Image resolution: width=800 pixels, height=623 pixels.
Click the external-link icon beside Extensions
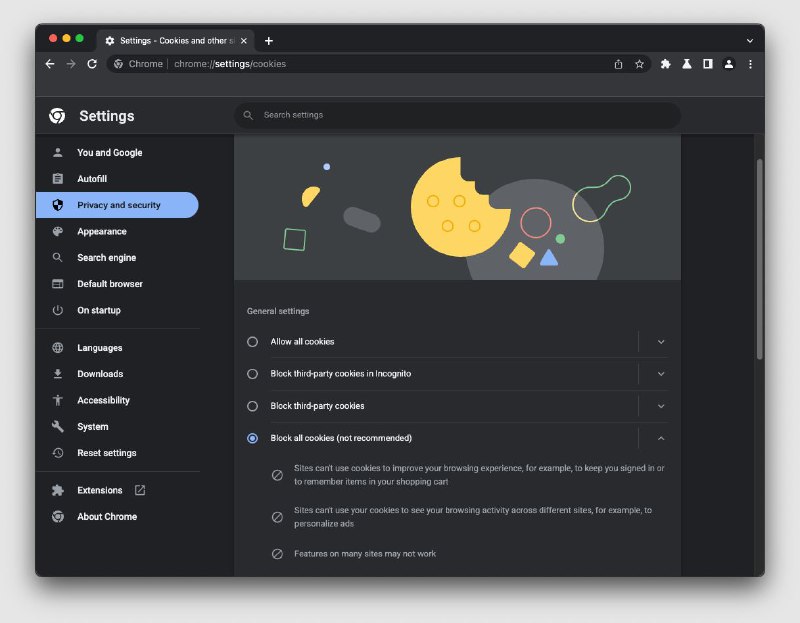140,490
